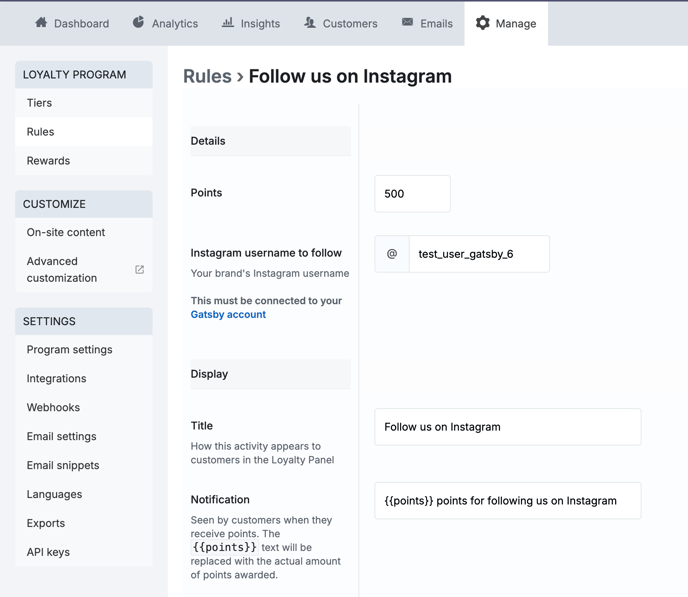Open Email settings in sidebar
This screenshot has width=688, height=597.
pyautogui.click(x=84, y=436)
